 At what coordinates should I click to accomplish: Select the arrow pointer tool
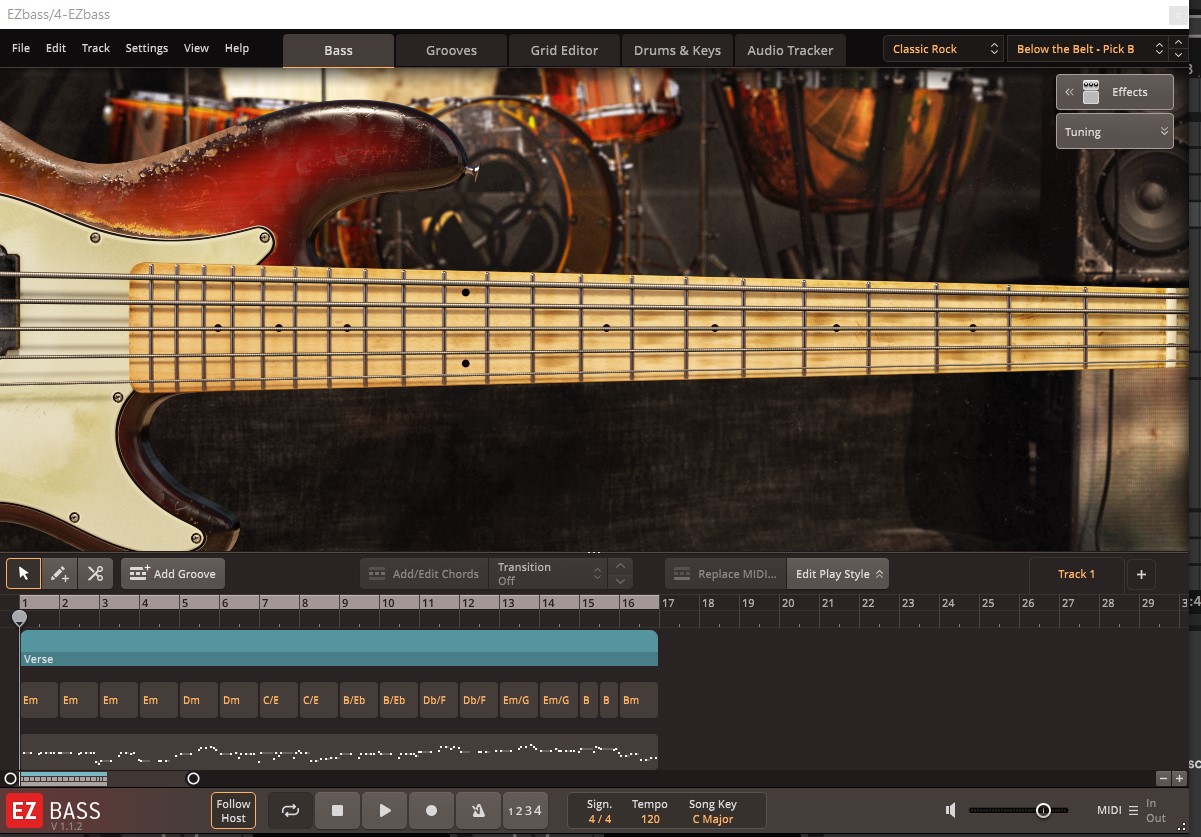coord(23,574)
